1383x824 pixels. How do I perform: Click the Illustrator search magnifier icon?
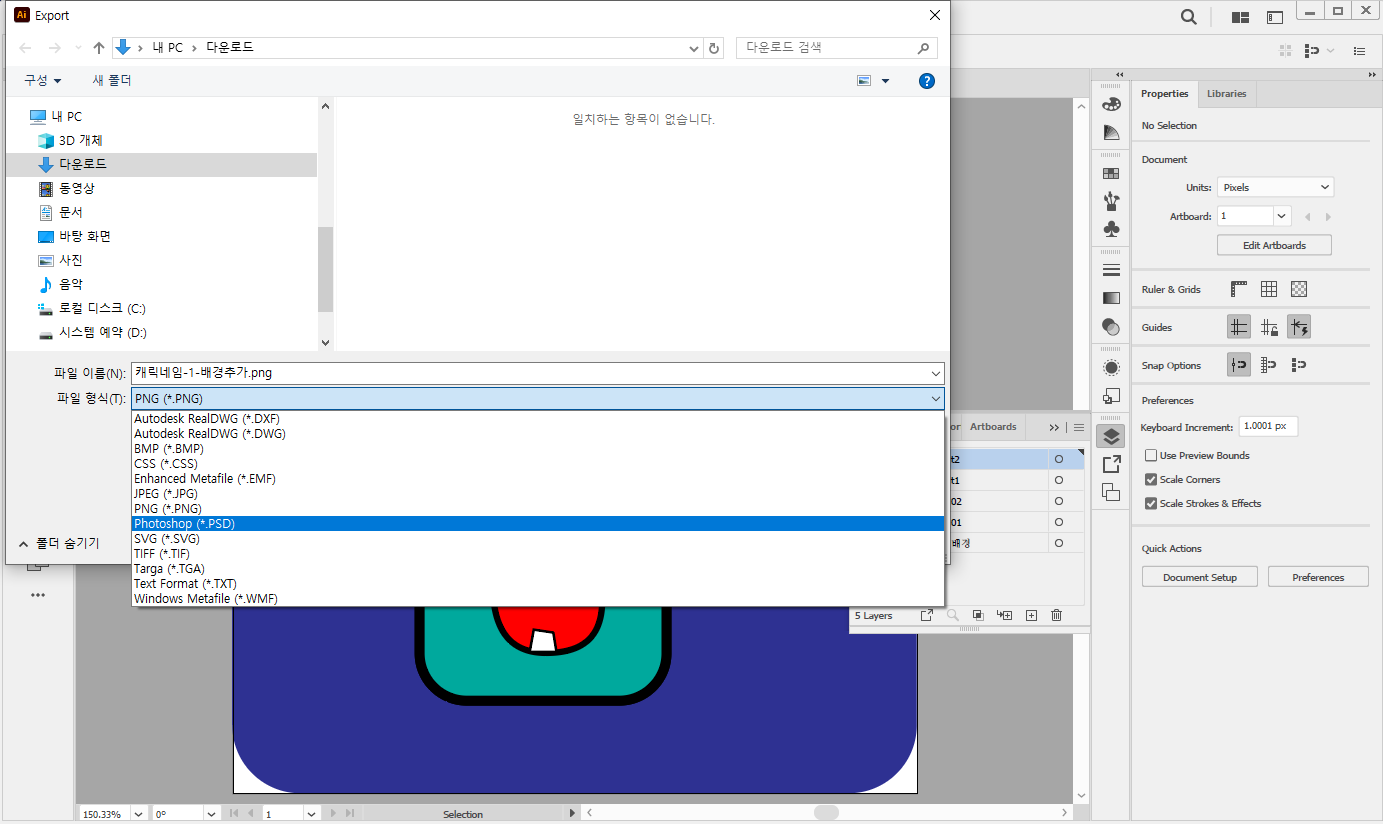tap(1188, 17)
